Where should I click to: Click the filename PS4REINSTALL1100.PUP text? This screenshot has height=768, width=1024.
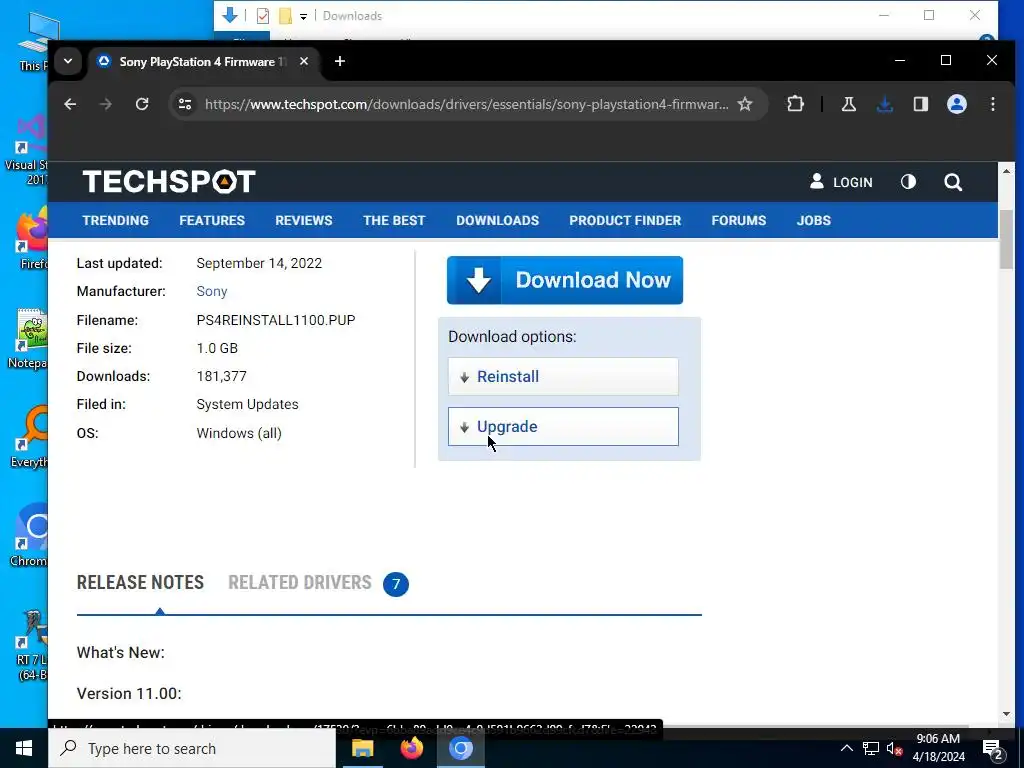pos(276,320)
